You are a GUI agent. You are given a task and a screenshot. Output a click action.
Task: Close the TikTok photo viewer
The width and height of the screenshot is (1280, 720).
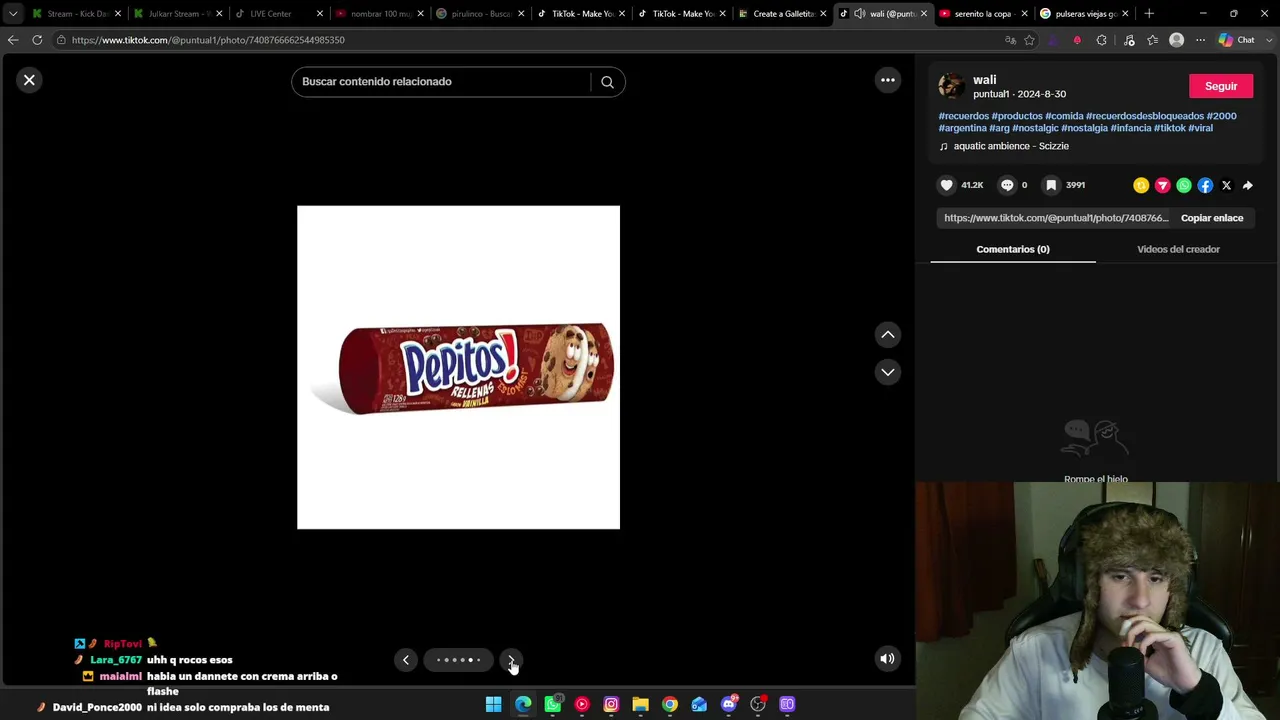29,80
